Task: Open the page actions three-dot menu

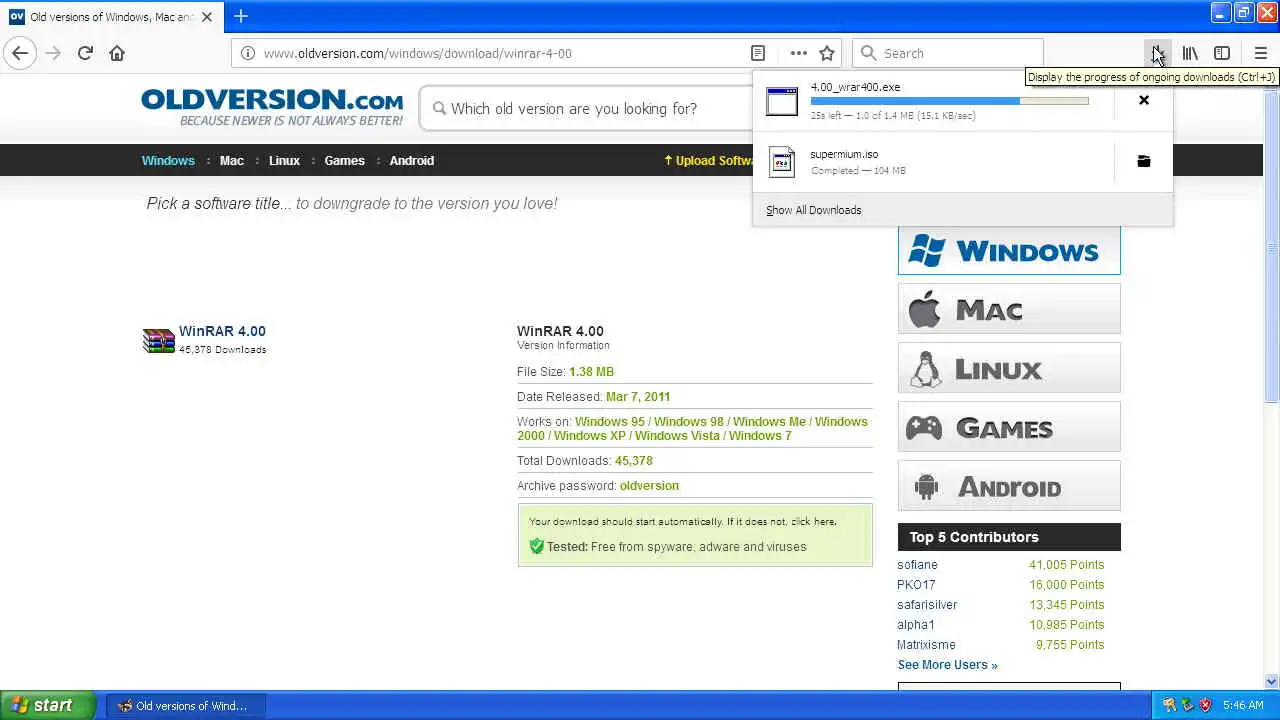Action: pyautogui.click(x=798, y=53)
